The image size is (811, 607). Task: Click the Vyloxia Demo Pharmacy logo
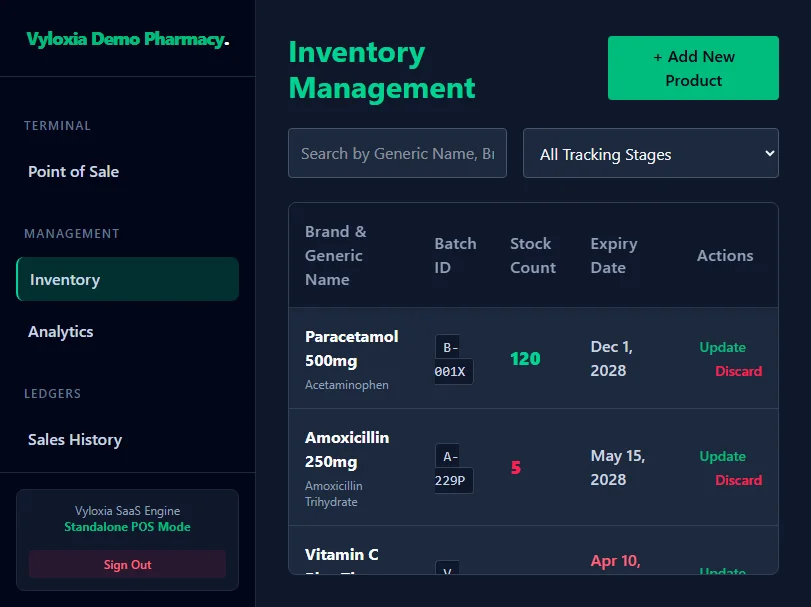[128, 39]
